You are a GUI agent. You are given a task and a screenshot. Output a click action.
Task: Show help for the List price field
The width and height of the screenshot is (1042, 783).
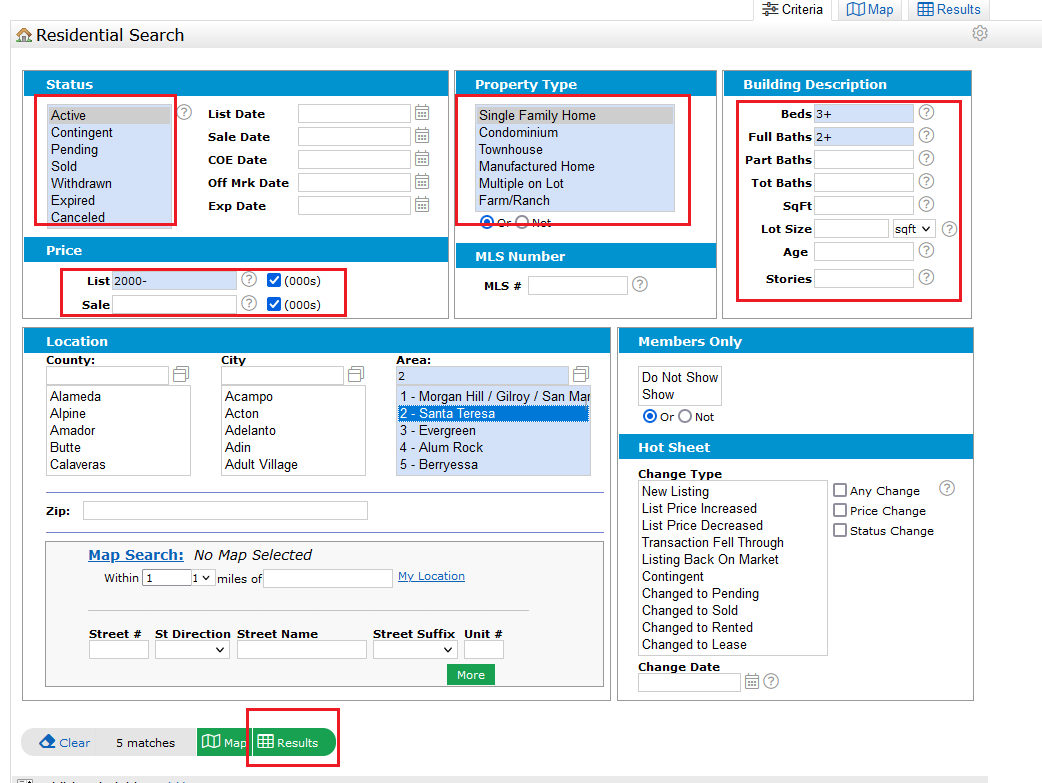point(249,279)
